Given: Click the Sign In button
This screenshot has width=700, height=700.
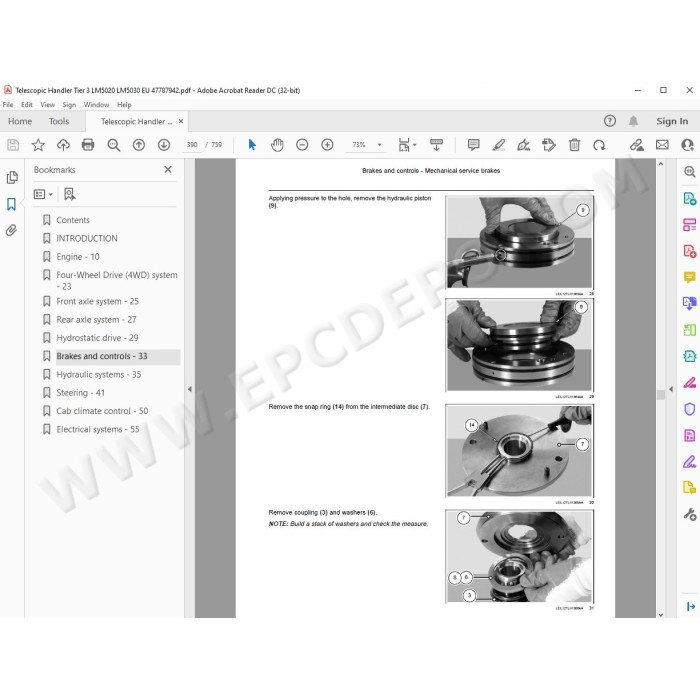Looking at the screenshot, I should tap(672, 121).
